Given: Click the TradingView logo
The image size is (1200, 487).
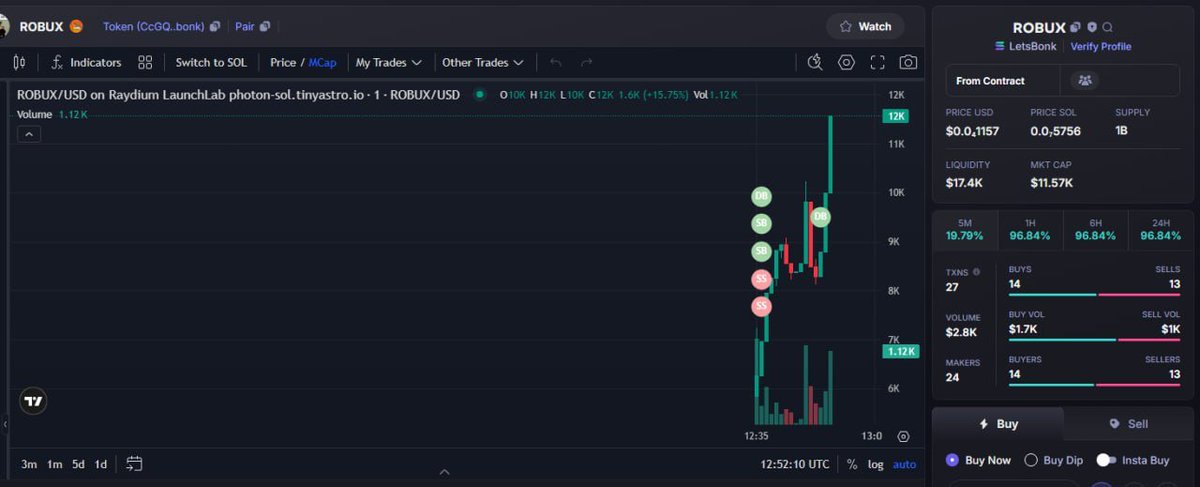Looking at the screenshot, I should pyautogui.click(x=34, y=401).
